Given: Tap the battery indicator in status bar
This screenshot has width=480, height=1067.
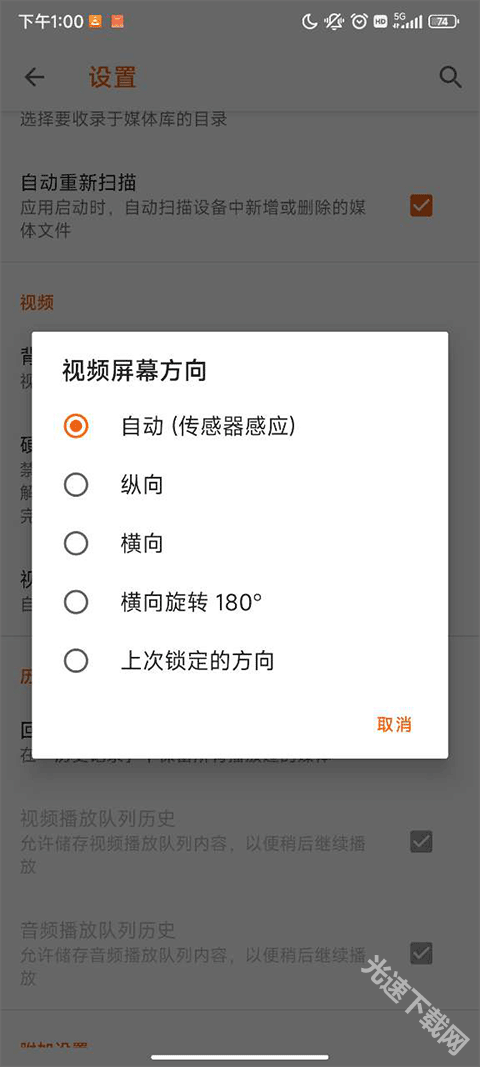Looking at the screenshot, I should point(443,22).
